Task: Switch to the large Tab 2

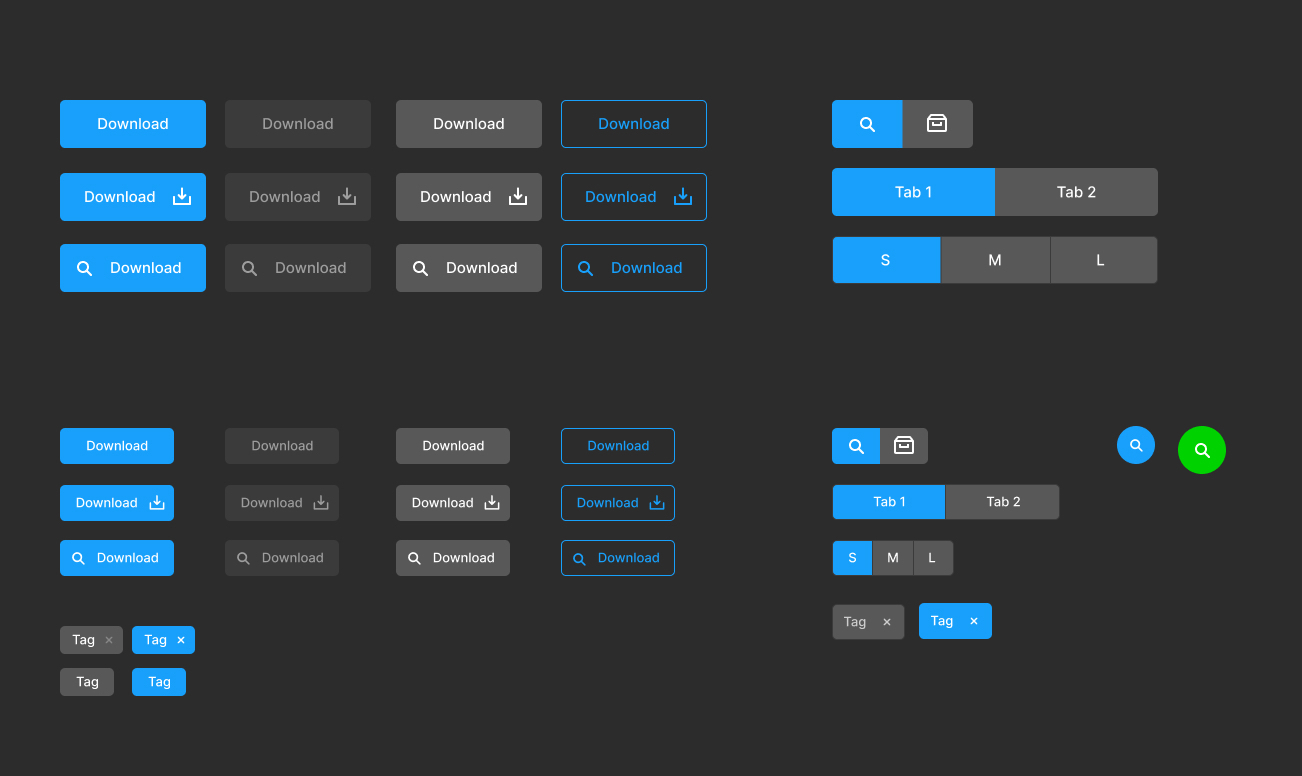Action: [x=1077, y=192]
